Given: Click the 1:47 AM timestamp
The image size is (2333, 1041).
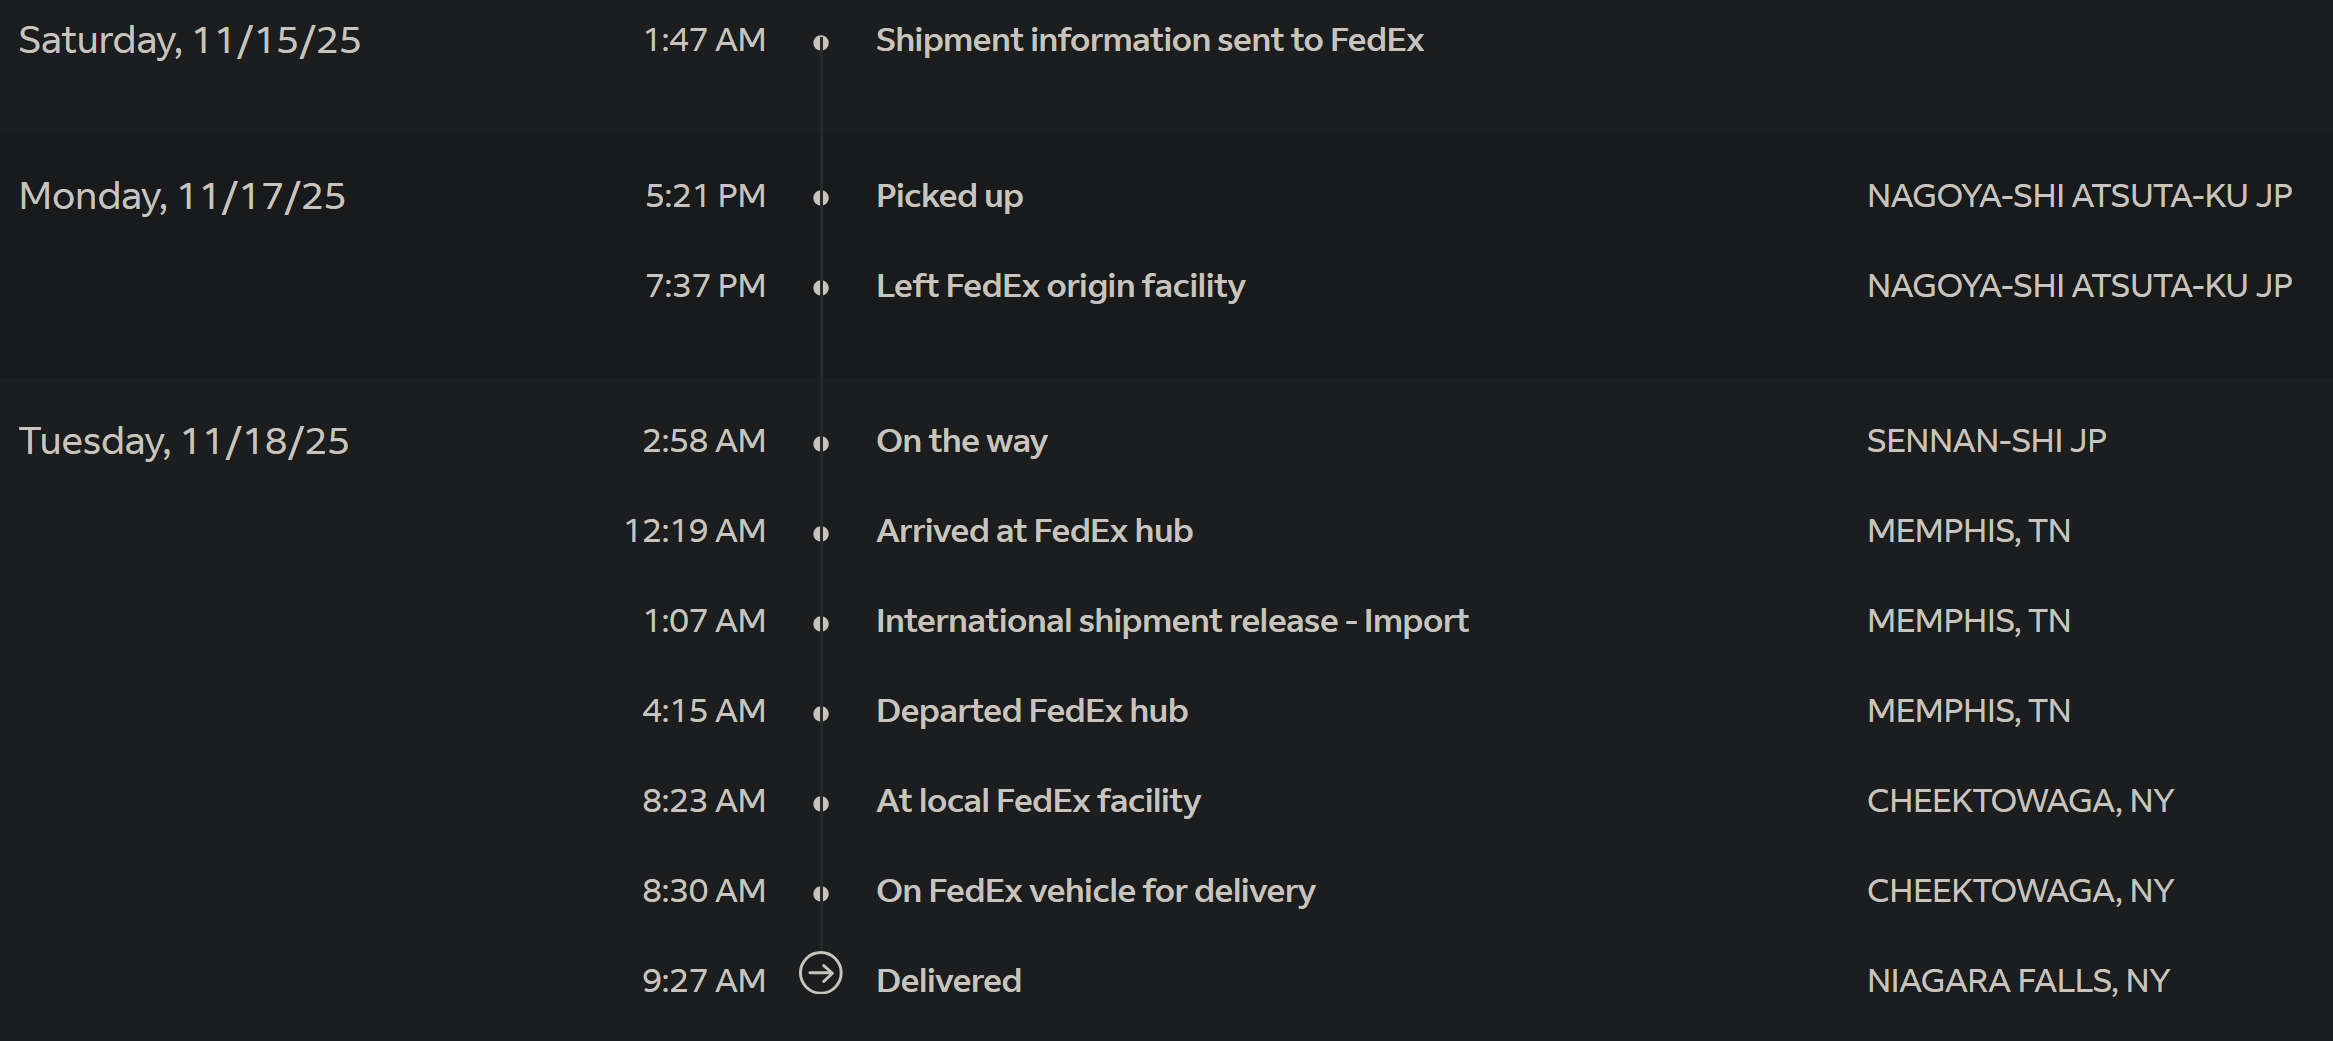Looking at the screenshot, I should [705, 40].
